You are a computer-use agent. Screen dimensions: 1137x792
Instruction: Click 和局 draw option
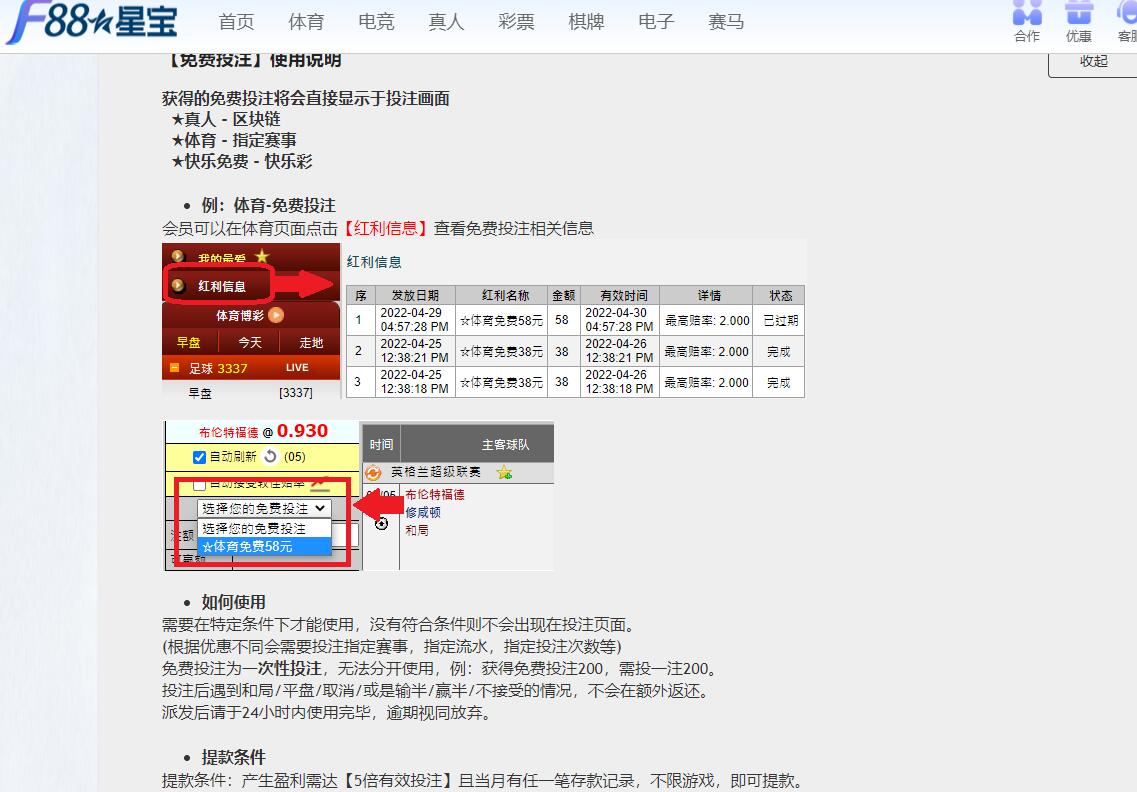coord(417,530)
